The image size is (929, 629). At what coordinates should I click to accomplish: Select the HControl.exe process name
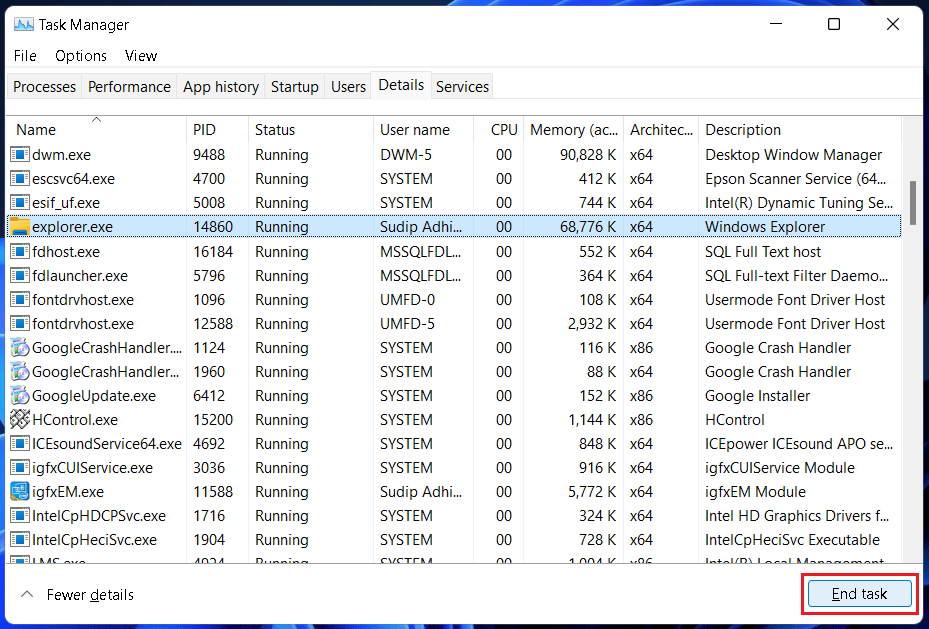[x=75, y=420]
